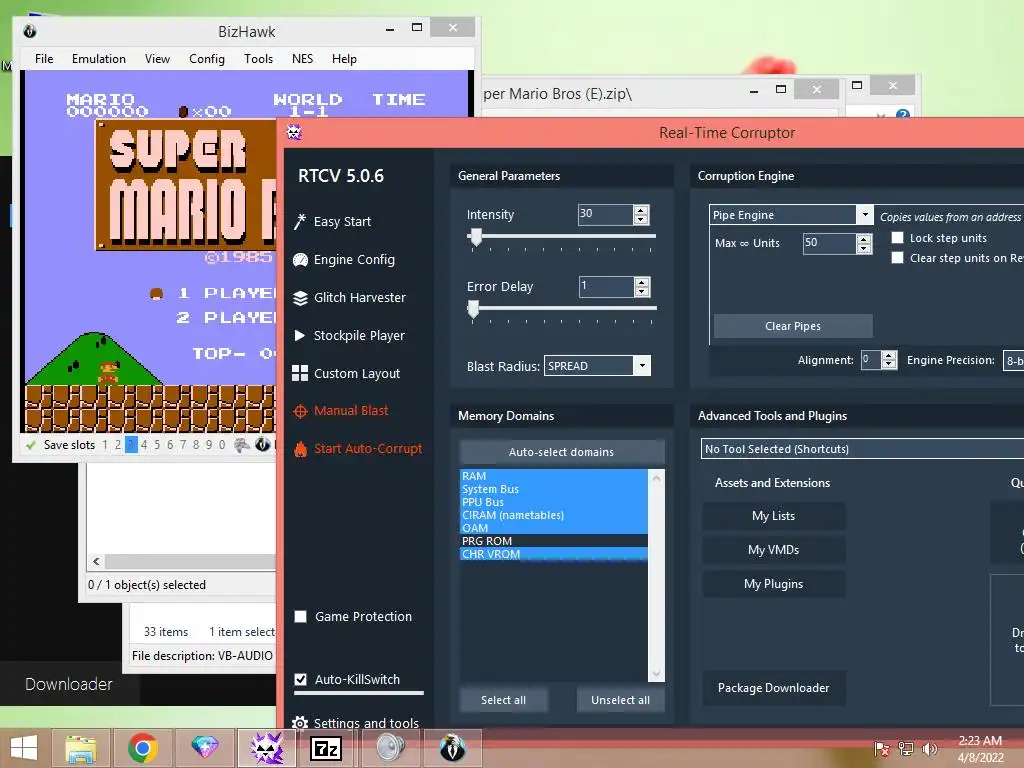Increase Intensity with the up spinner
Screen dimensions: 1024x768
(641, 210)
